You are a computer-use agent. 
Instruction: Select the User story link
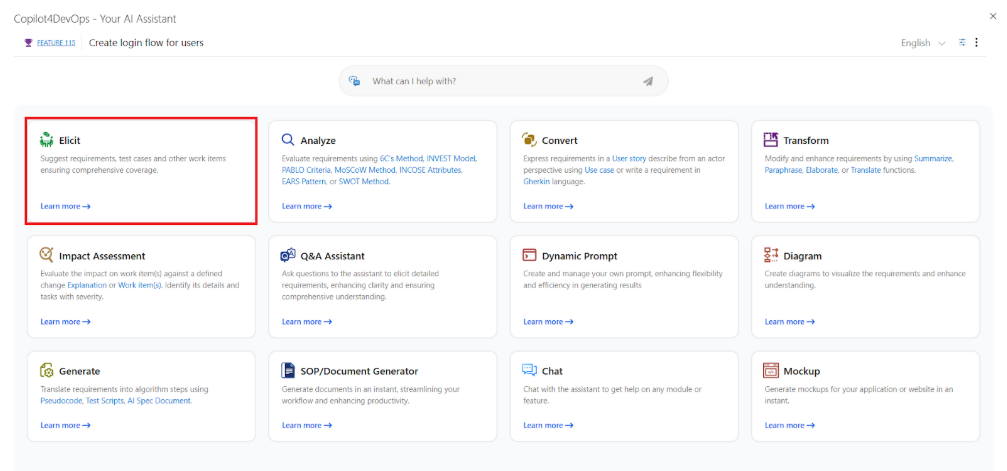629,158
